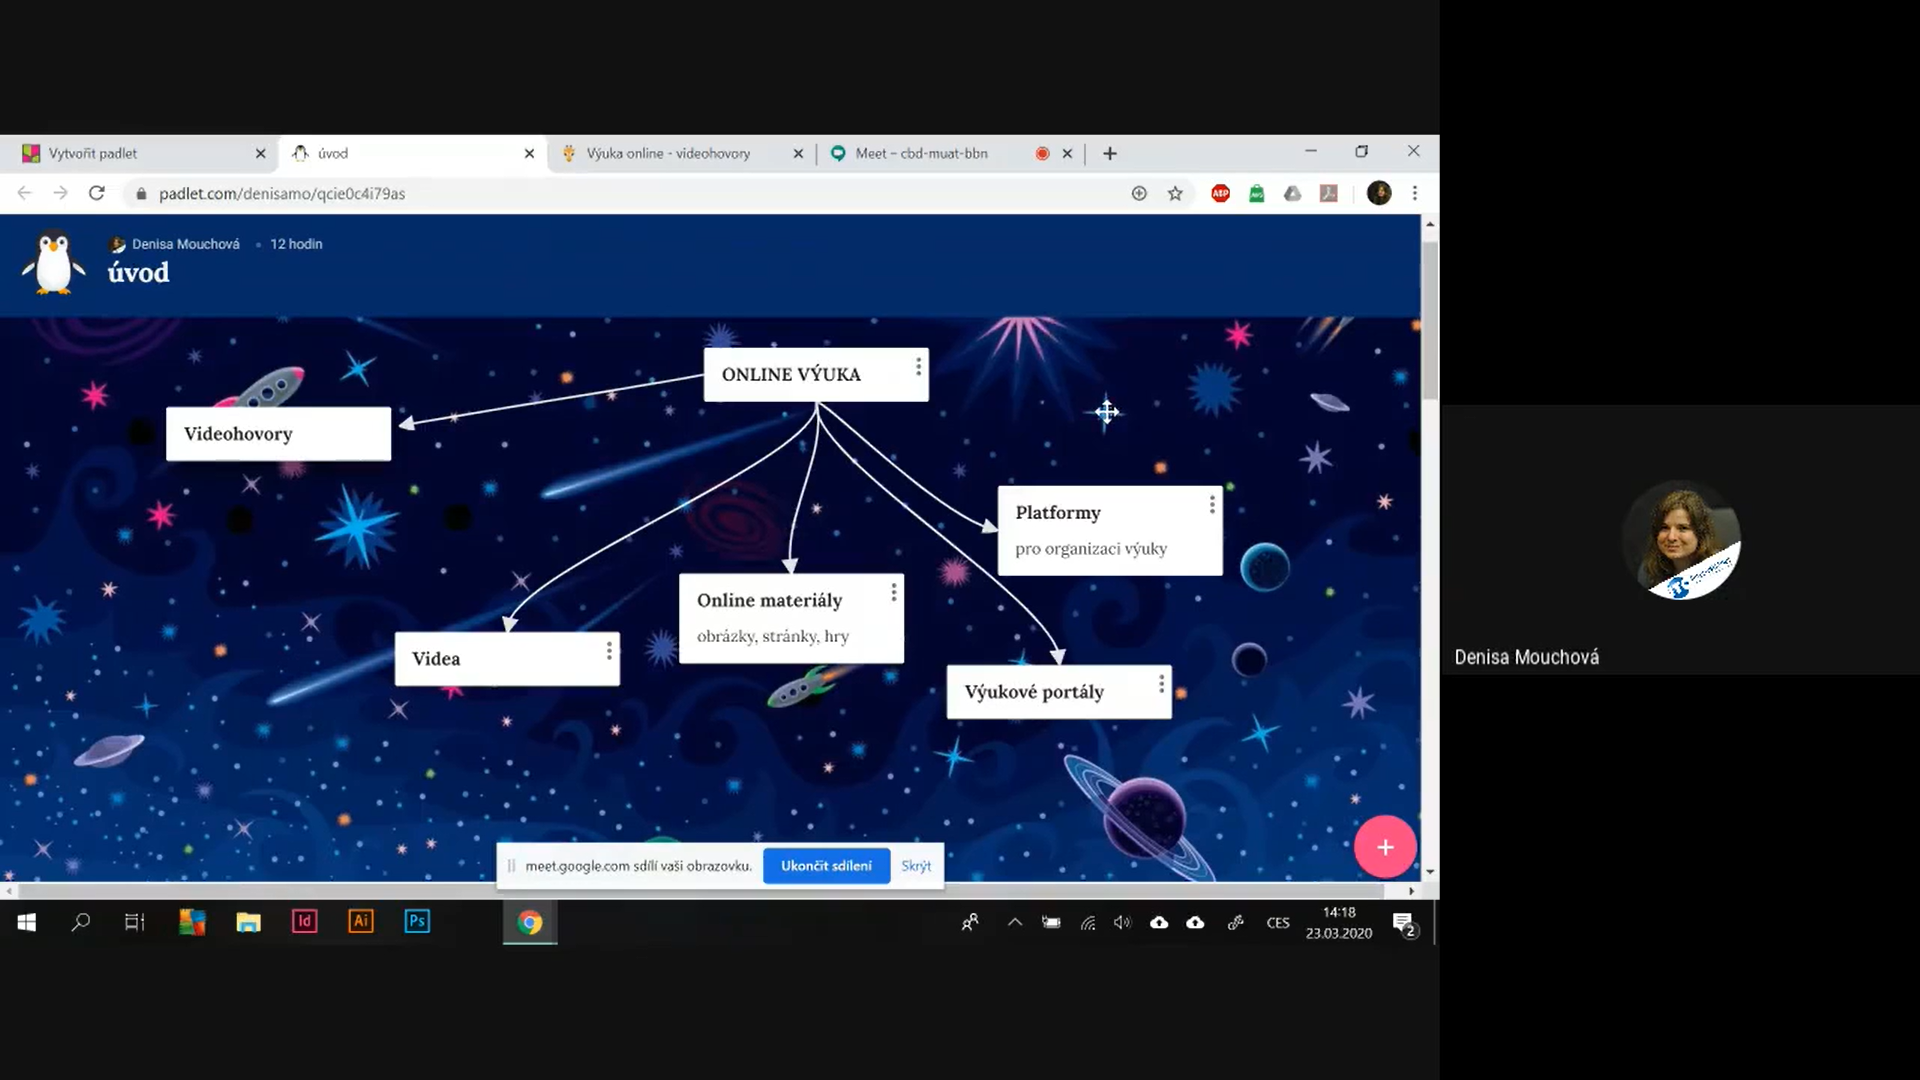Open options menu on Online materiály post
The image size is (1920, 1080).
893,593
